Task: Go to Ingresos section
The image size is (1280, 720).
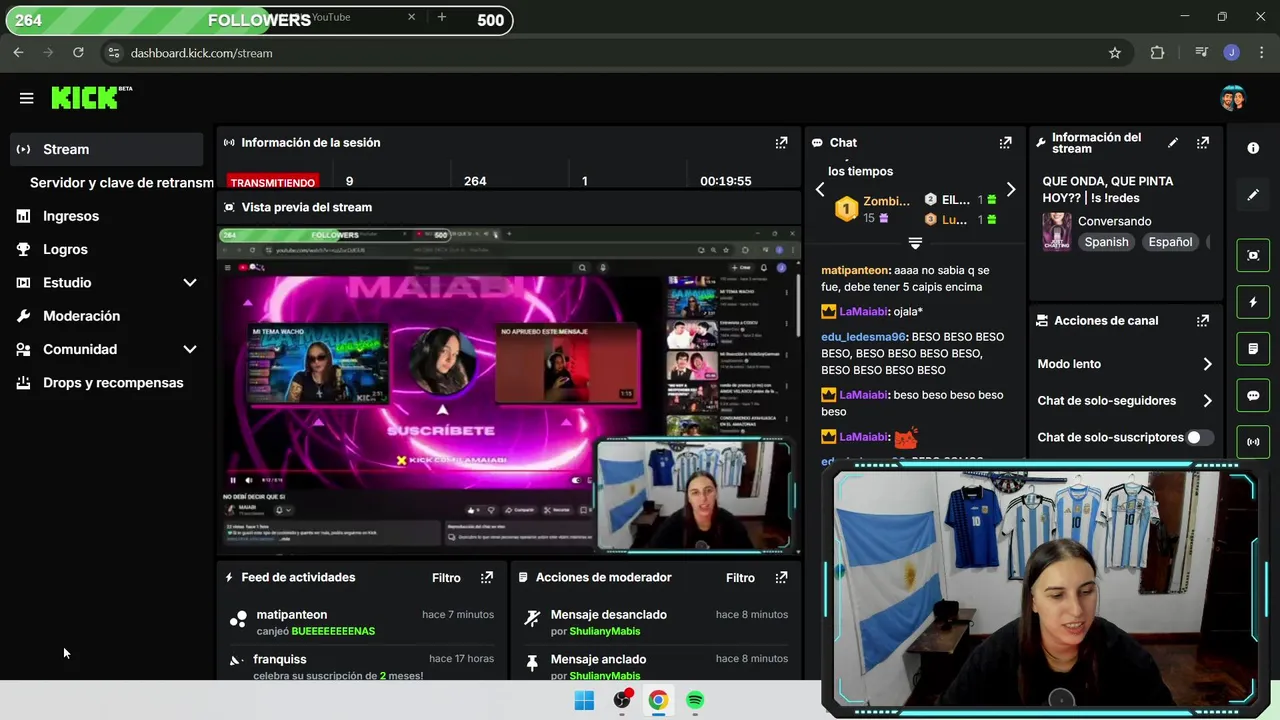Action: [x=71, y=216]
